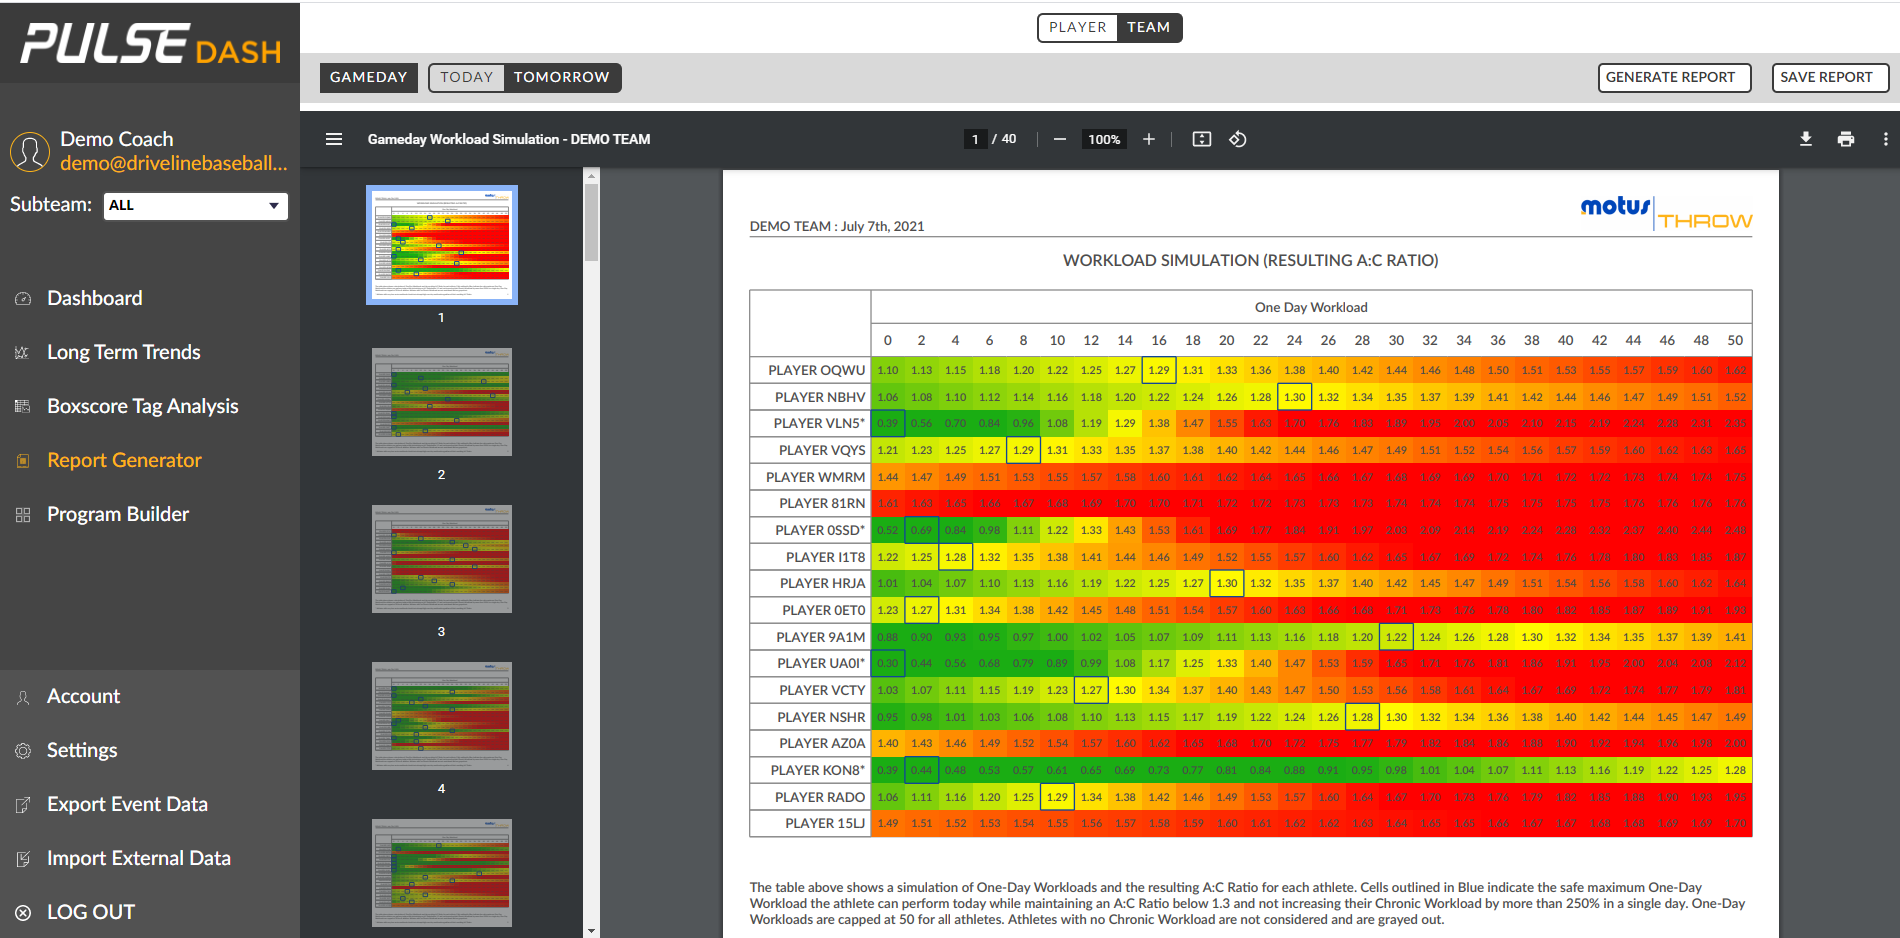Select page 2 thumbnail
This screenshot has width=1900, height=938.
441,402
